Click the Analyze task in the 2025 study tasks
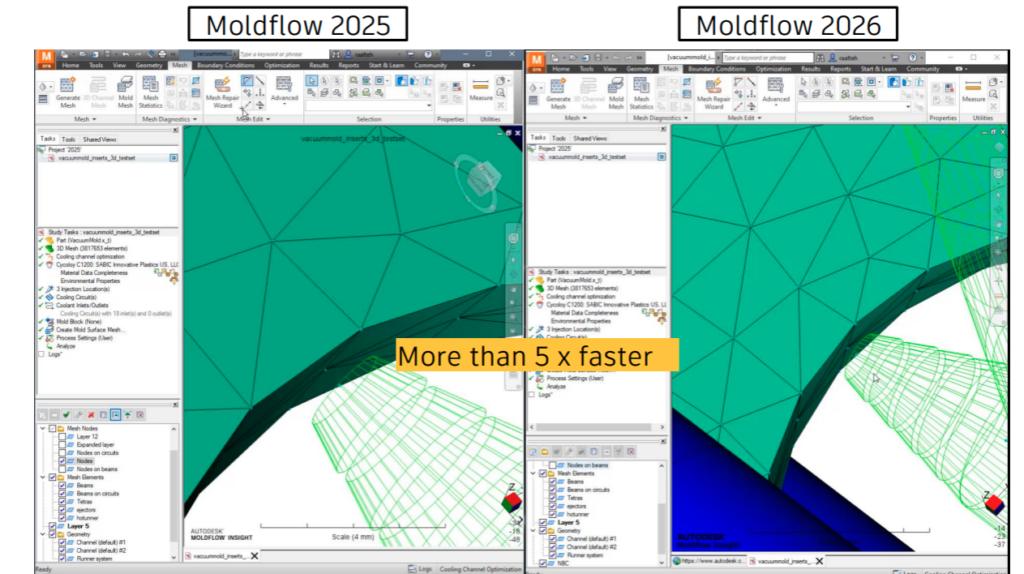Screen dimensions: 1024x574 click(x=65, y=346)
